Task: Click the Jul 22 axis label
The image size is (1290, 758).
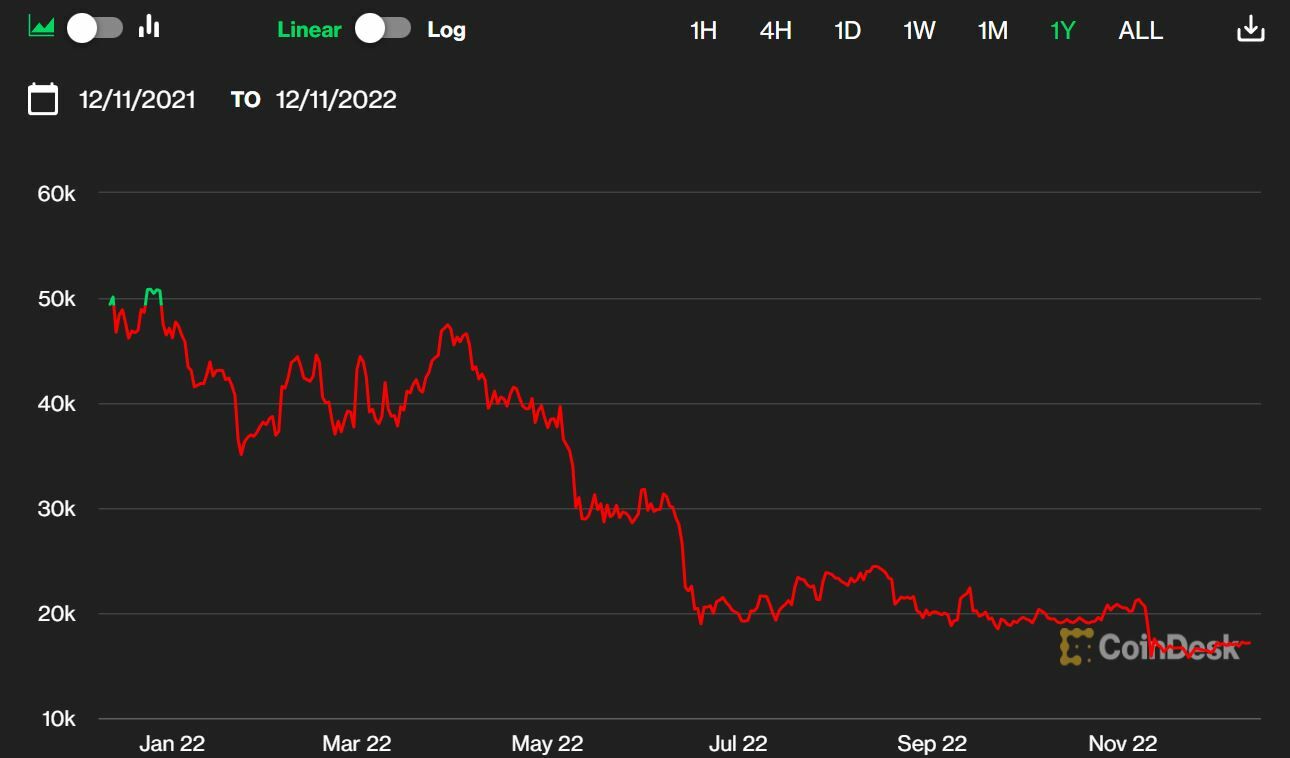Action: pos(738,743)
